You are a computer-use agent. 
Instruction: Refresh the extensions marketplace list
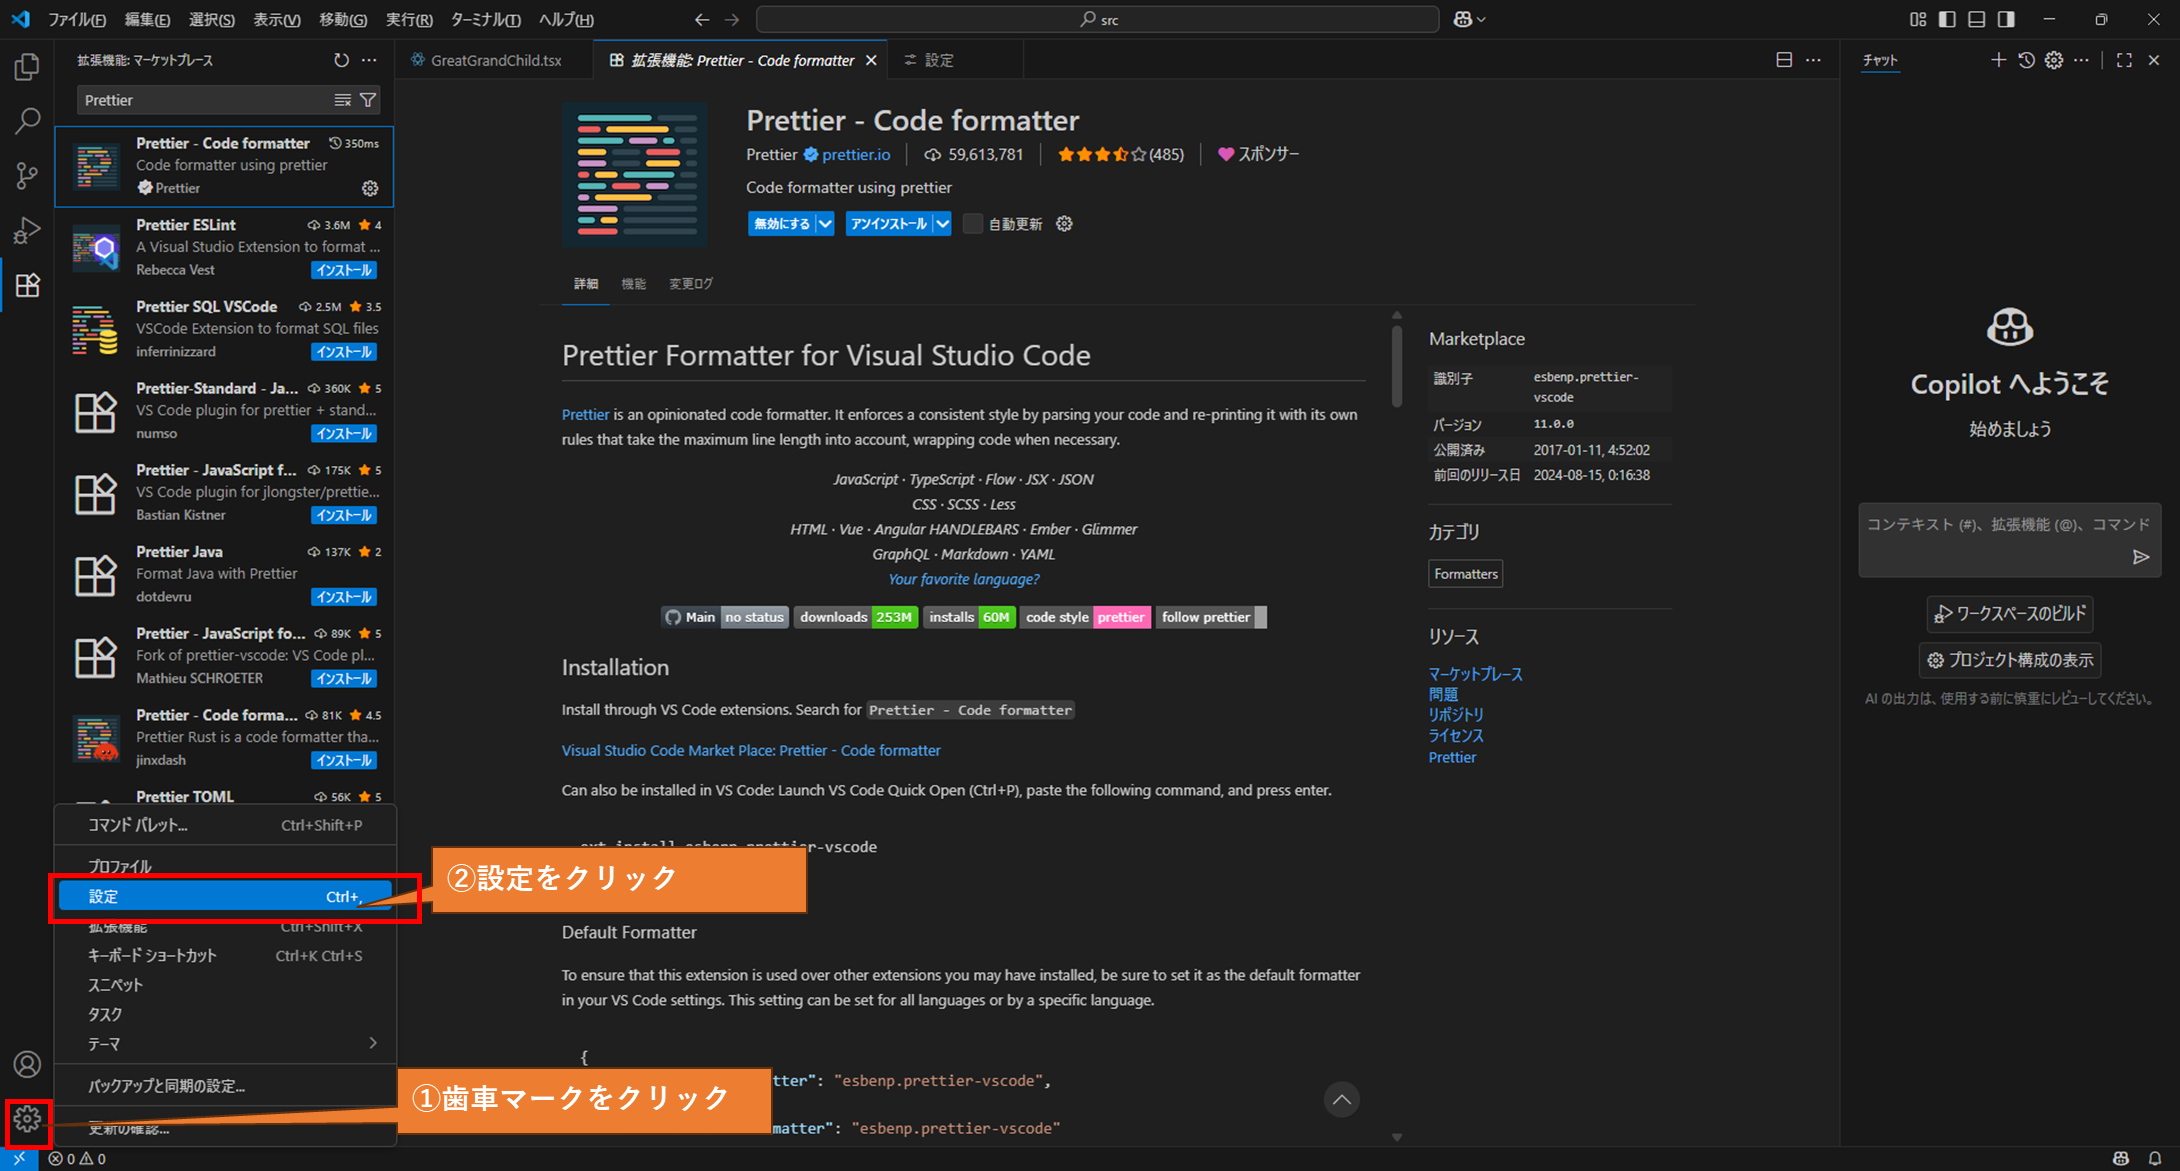(341, 60)
